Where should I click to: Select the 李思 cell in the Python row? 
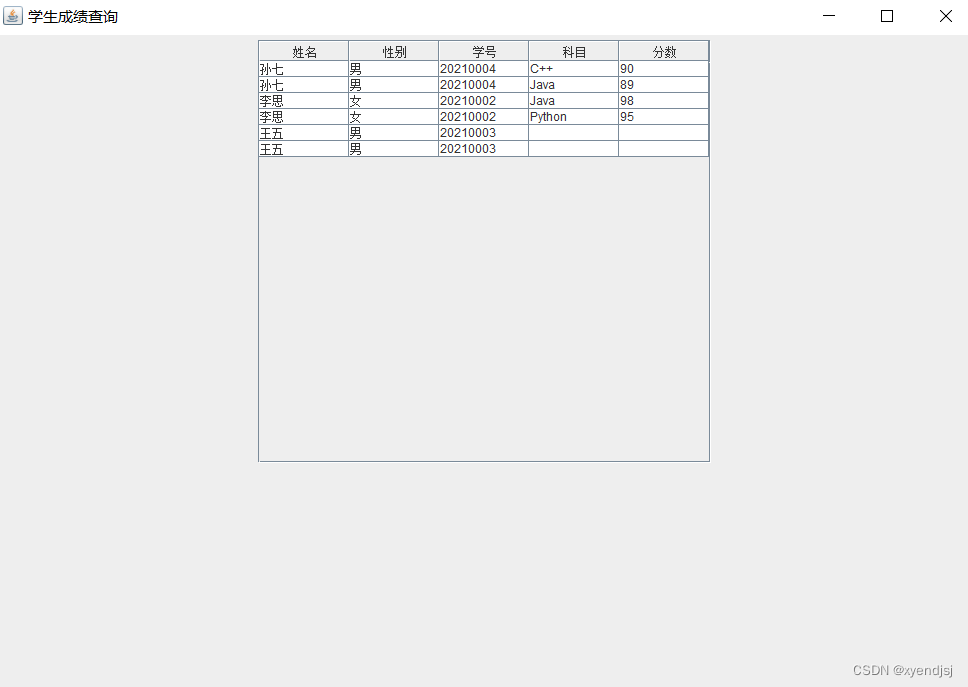click(304, 117)
